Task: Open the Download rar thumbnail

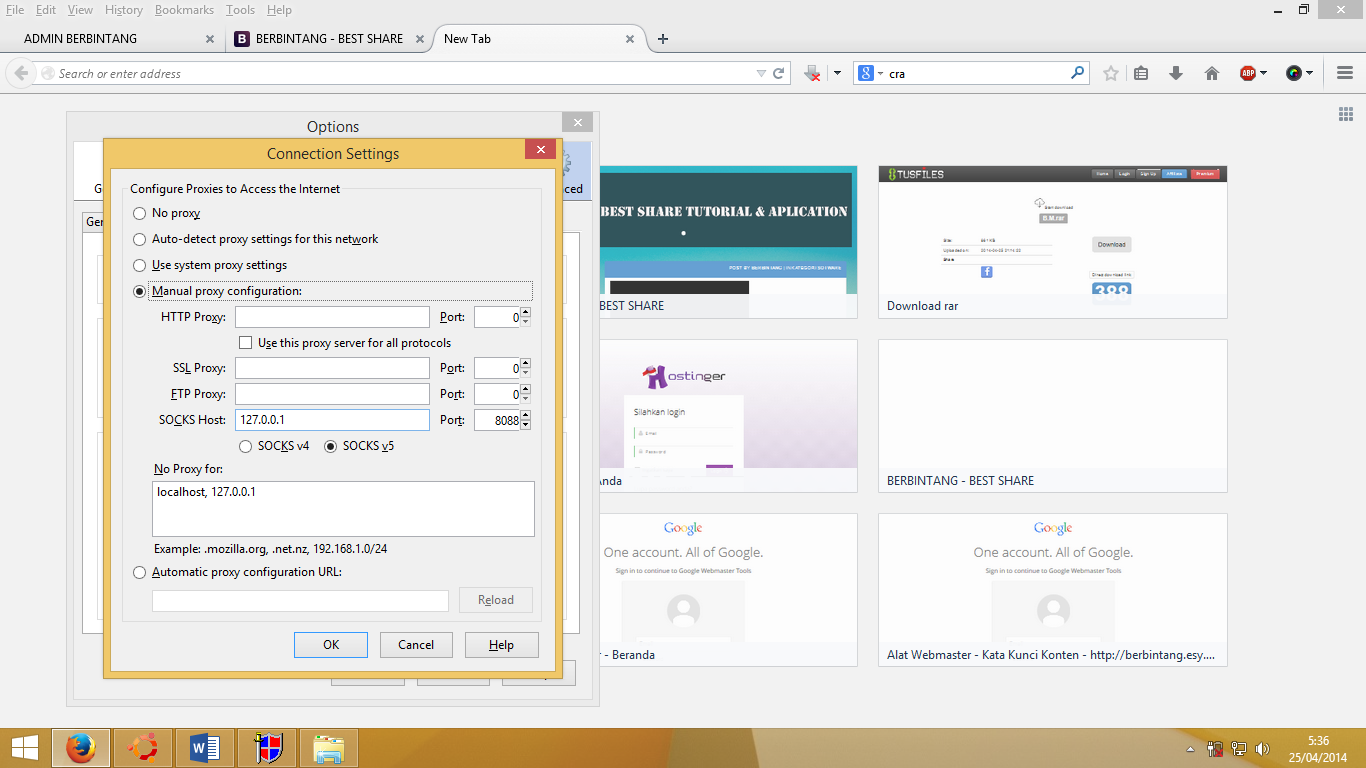Action: (1053, 242)
